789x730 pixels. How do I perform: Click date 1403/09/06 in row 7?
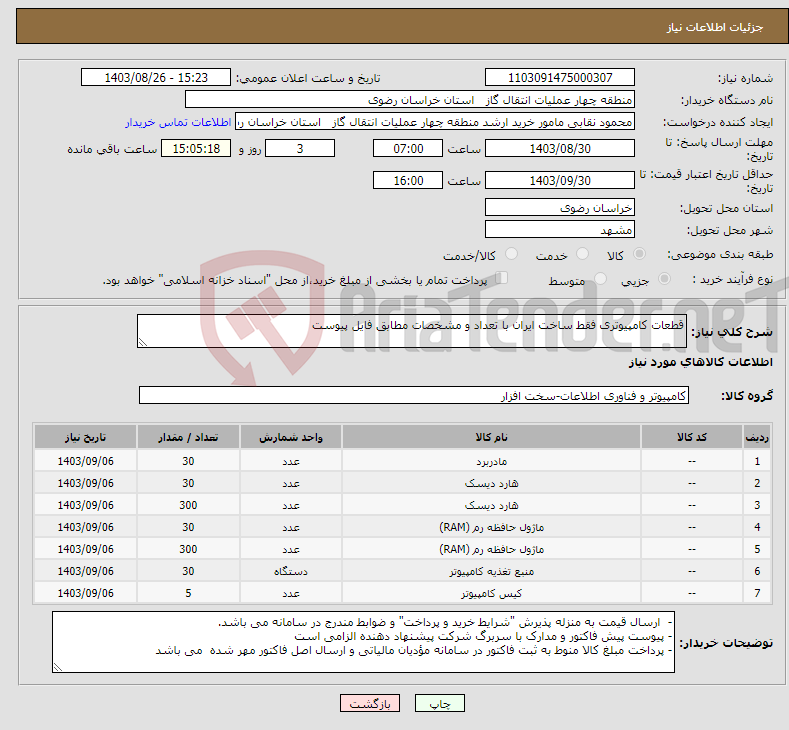coord(86,593)
